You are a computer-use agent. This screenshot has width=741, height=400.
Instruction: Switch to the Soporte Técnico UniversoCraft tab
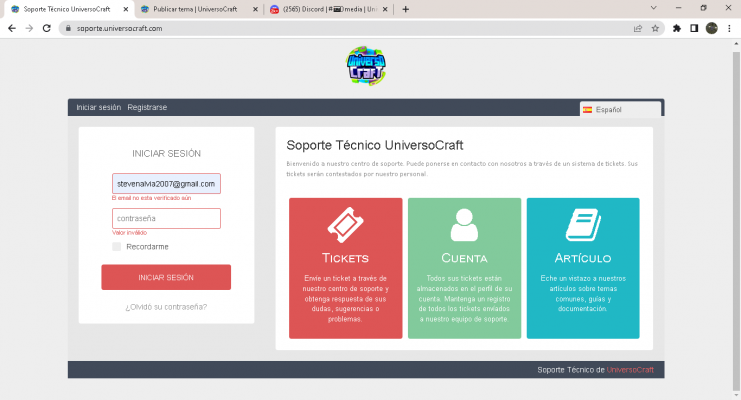tap(69, 9)
